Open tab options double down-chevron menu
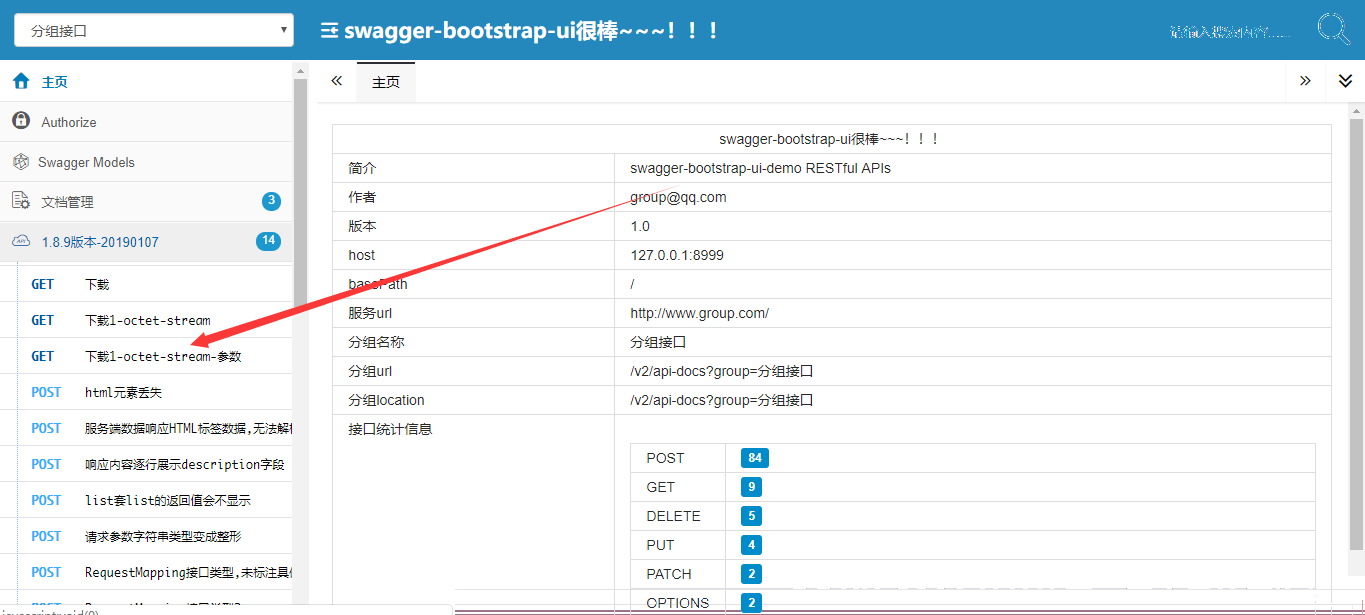The image size is (1365, 615). point(1345,81)
